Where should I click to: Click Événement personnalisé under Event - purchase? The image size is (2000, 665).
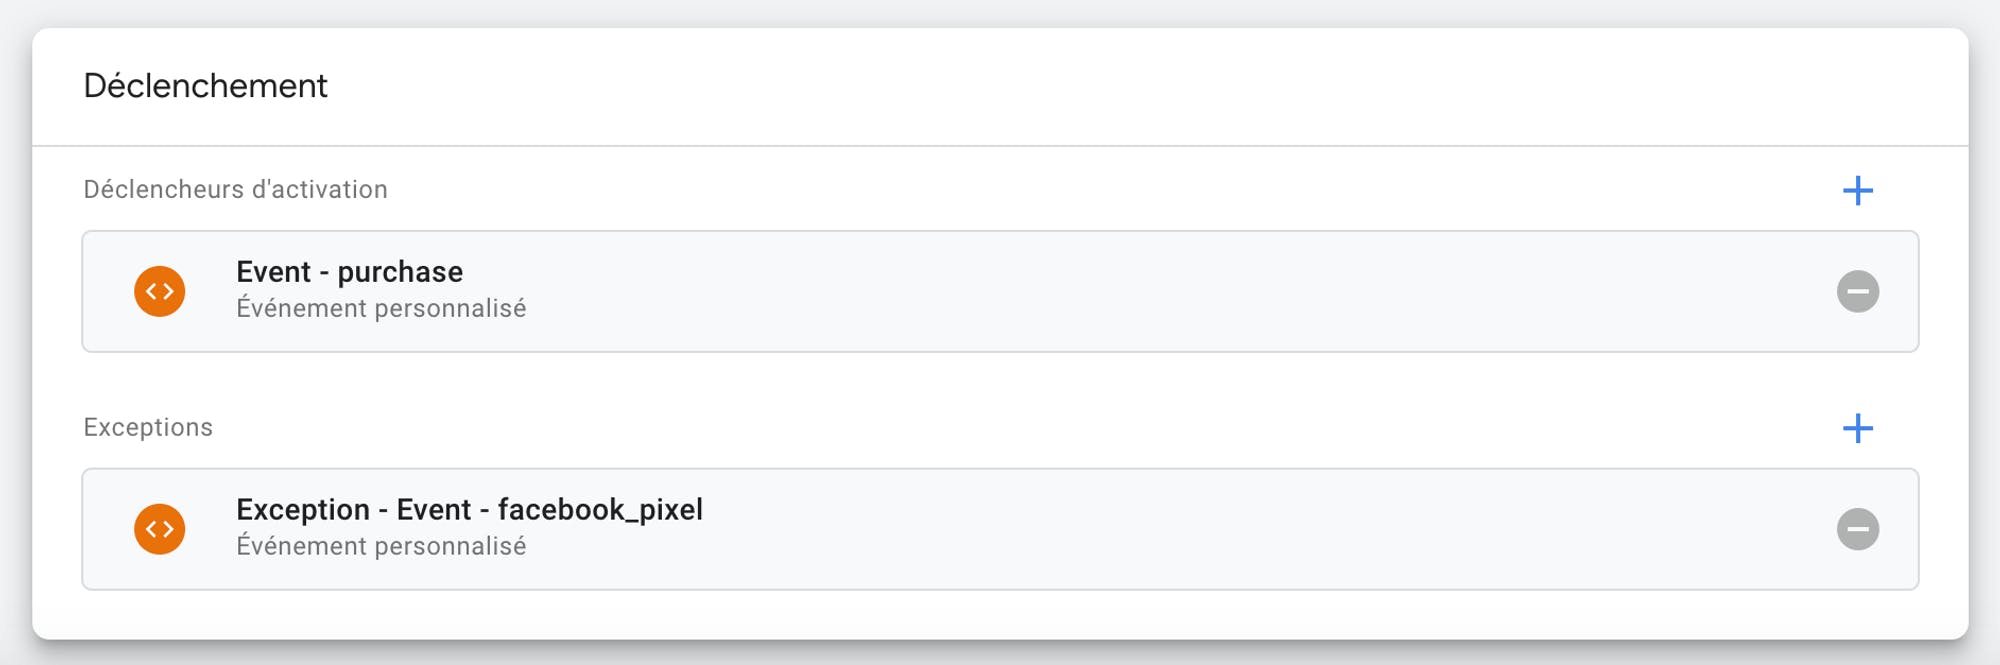[381, 308]
